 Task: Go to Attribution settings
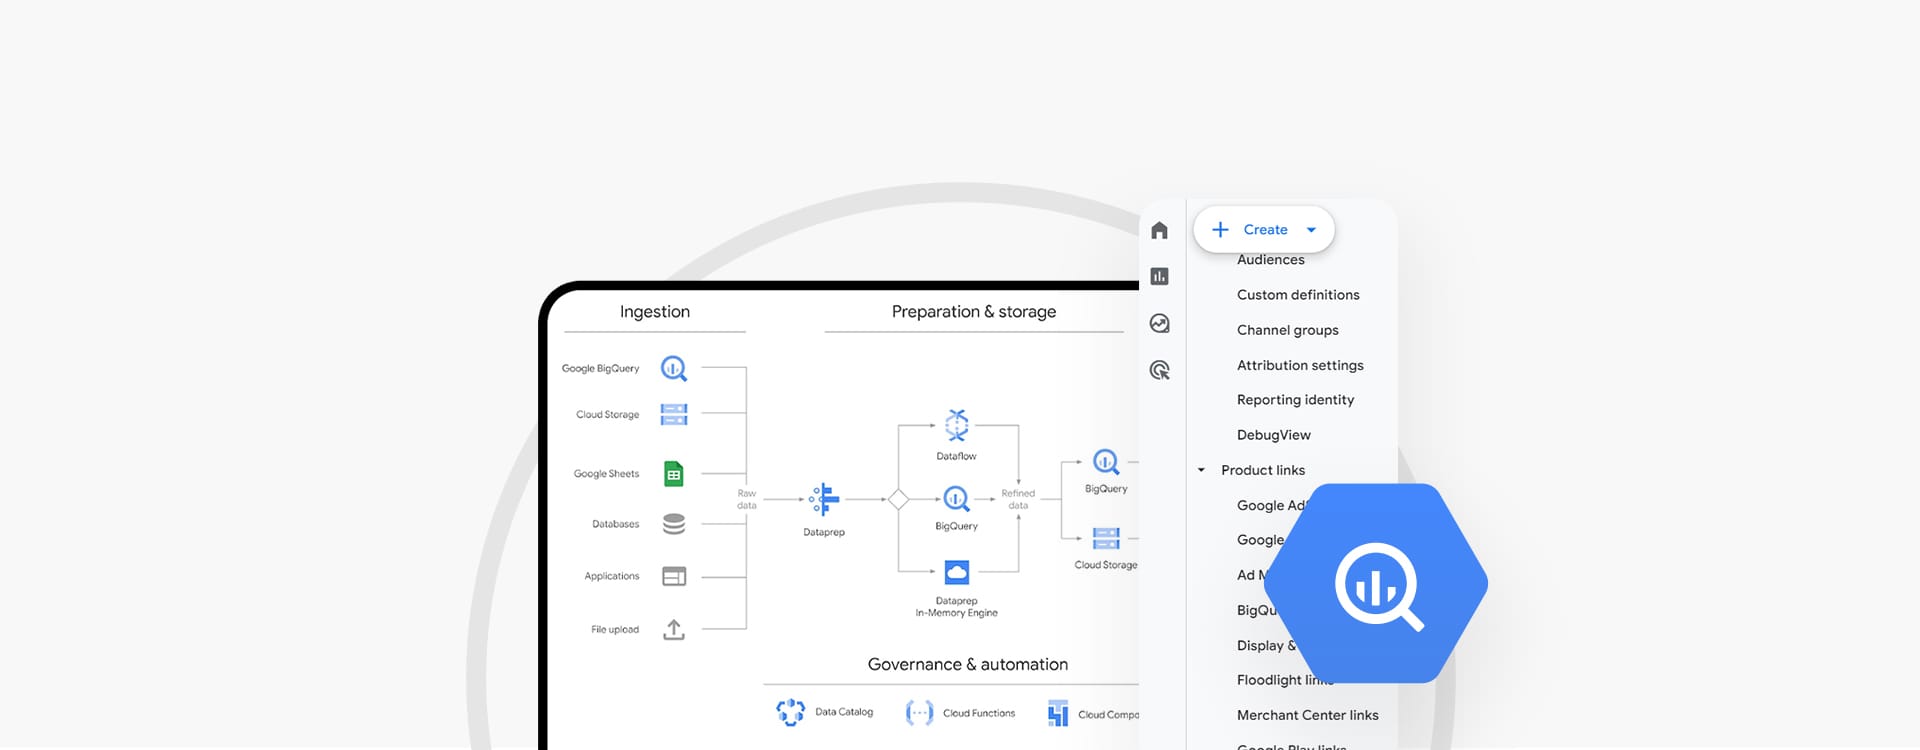click(x=1299, y=365)
